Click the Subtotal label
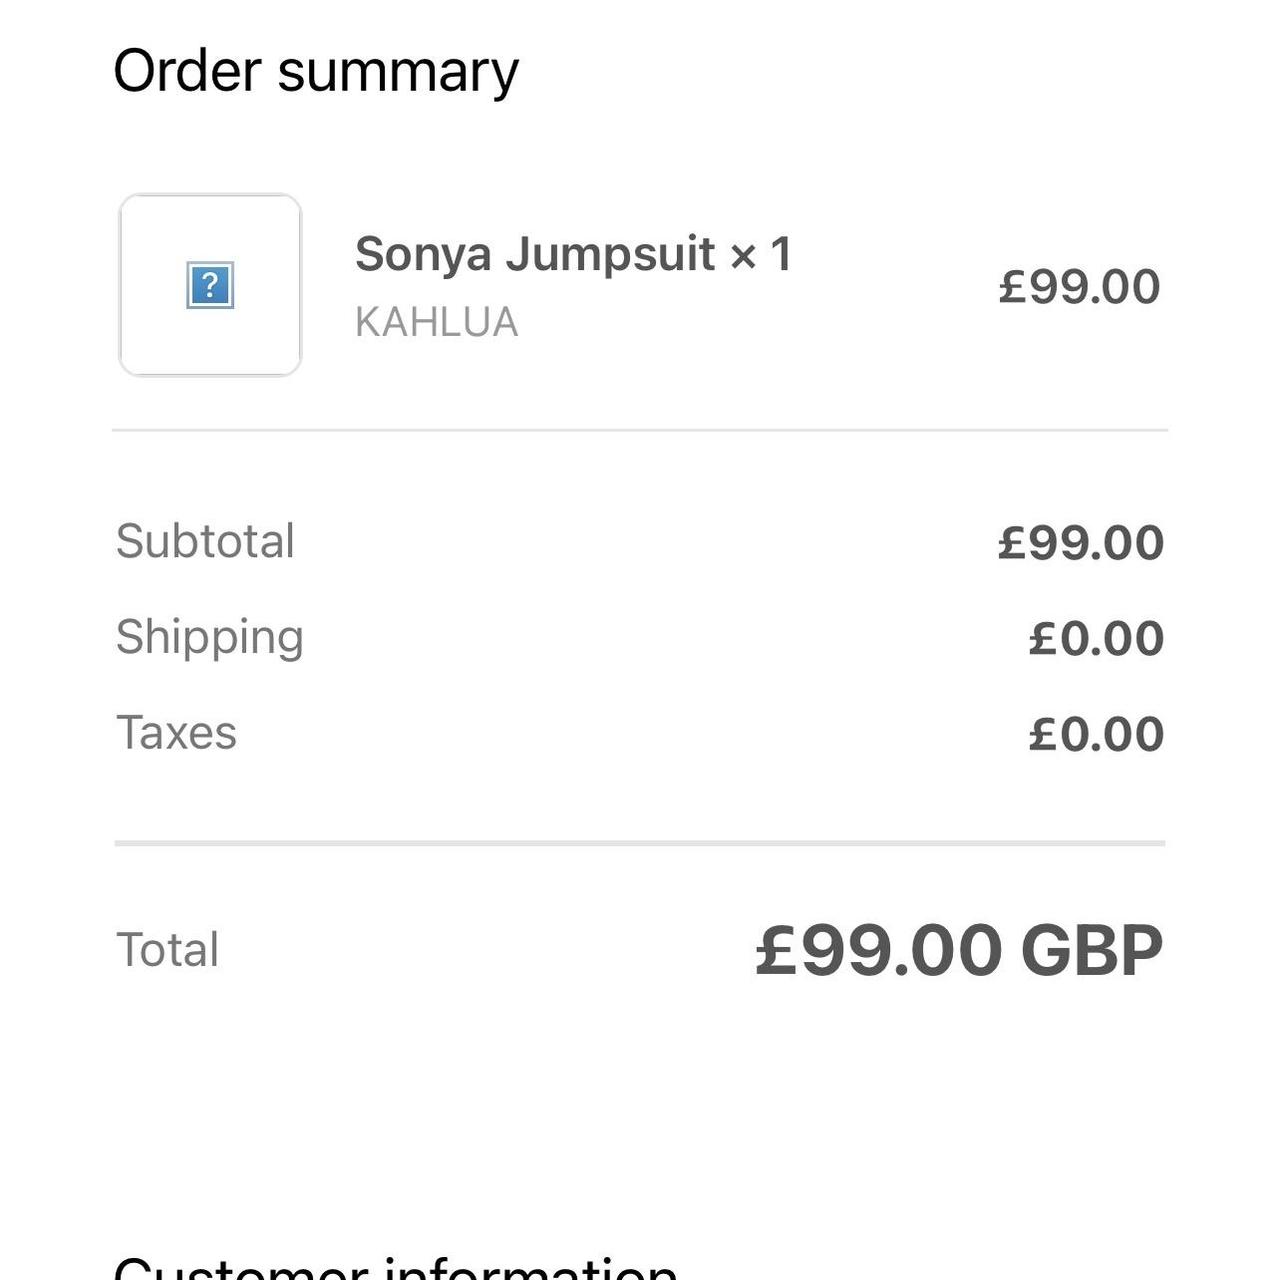The image size is (1280, 1280). click(205, 541)
